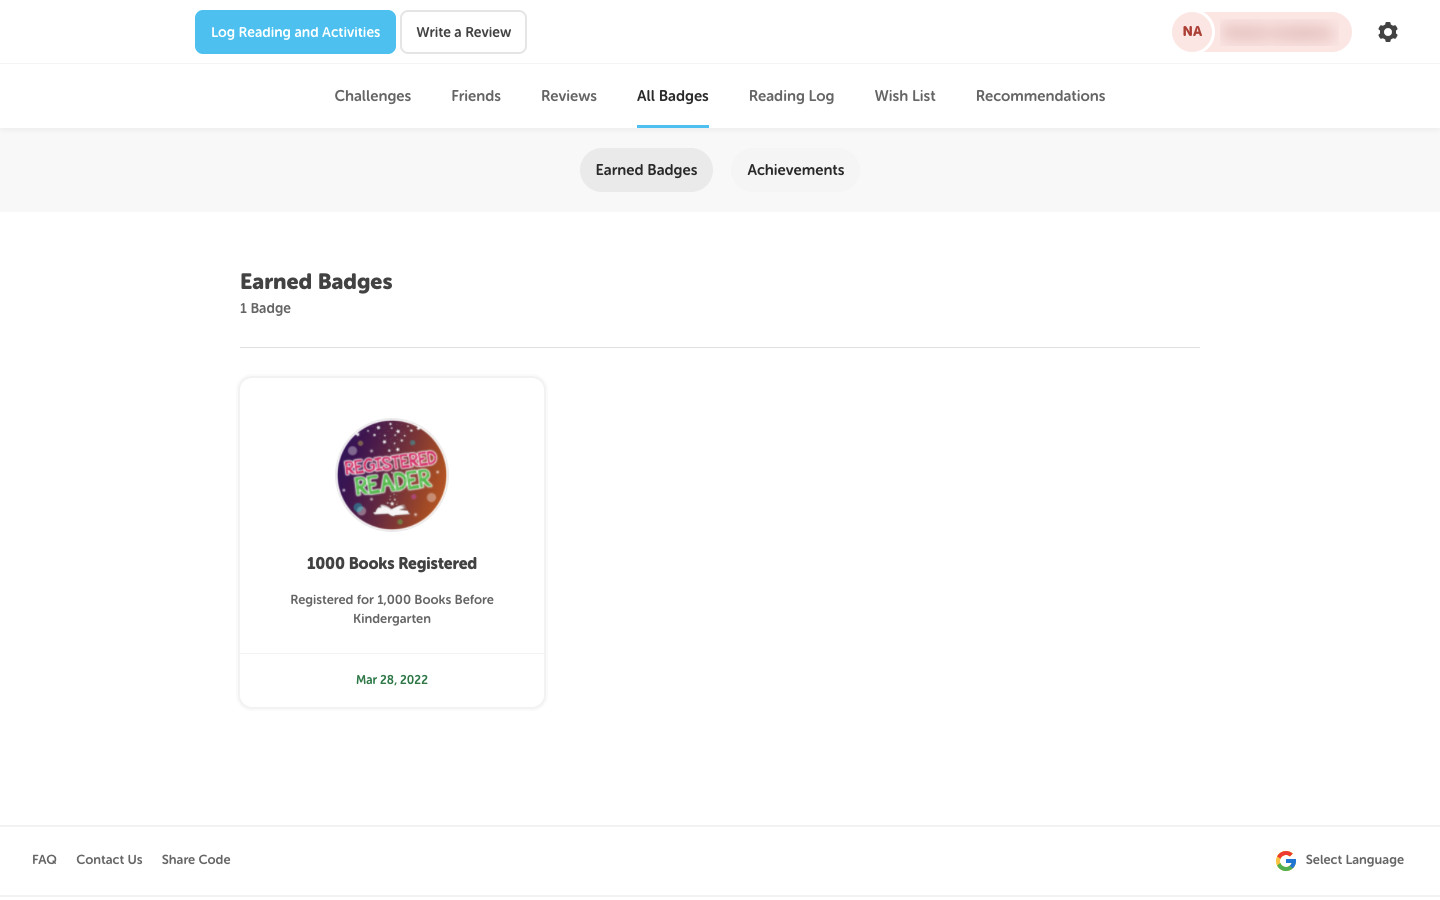Screen dimensions: 1440x900
Task: Click the Google logo icon
Action: coord(1286,860)
